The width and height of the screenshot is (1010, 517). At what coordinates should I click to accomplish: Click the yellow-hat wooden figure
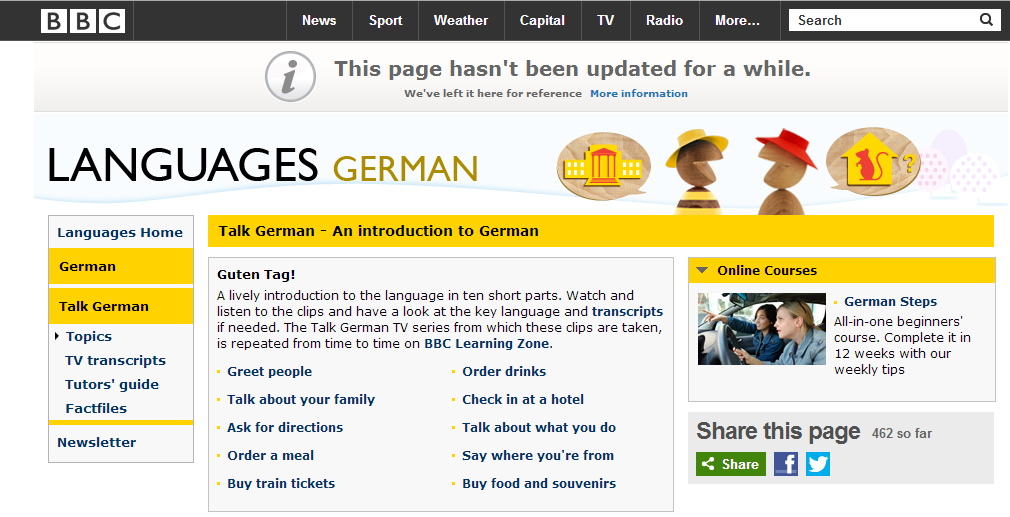[698, 171]
